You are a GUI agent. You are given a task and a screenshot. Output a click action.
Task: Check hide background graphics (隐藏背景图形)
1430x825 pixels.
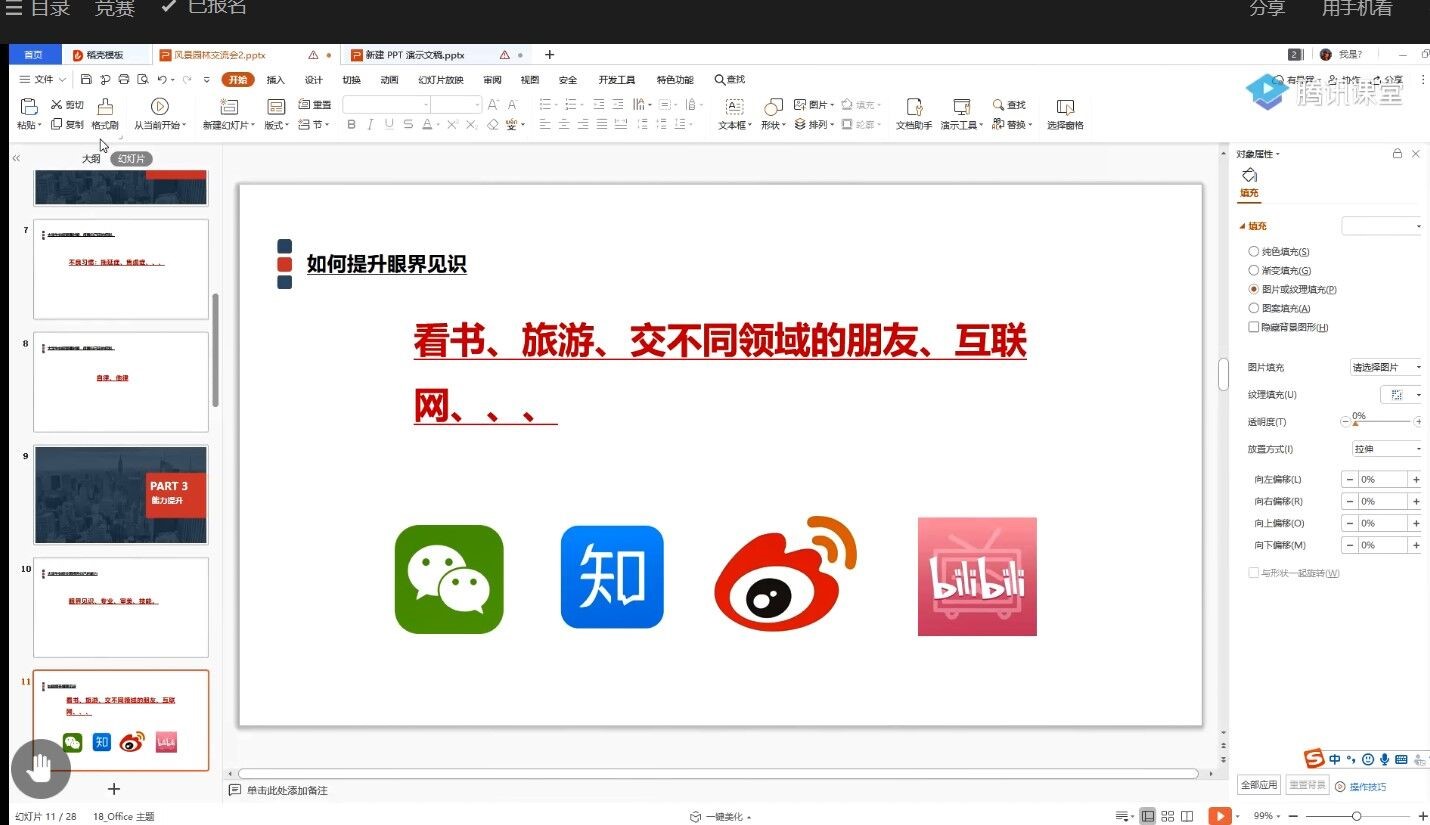(1254, 327)
